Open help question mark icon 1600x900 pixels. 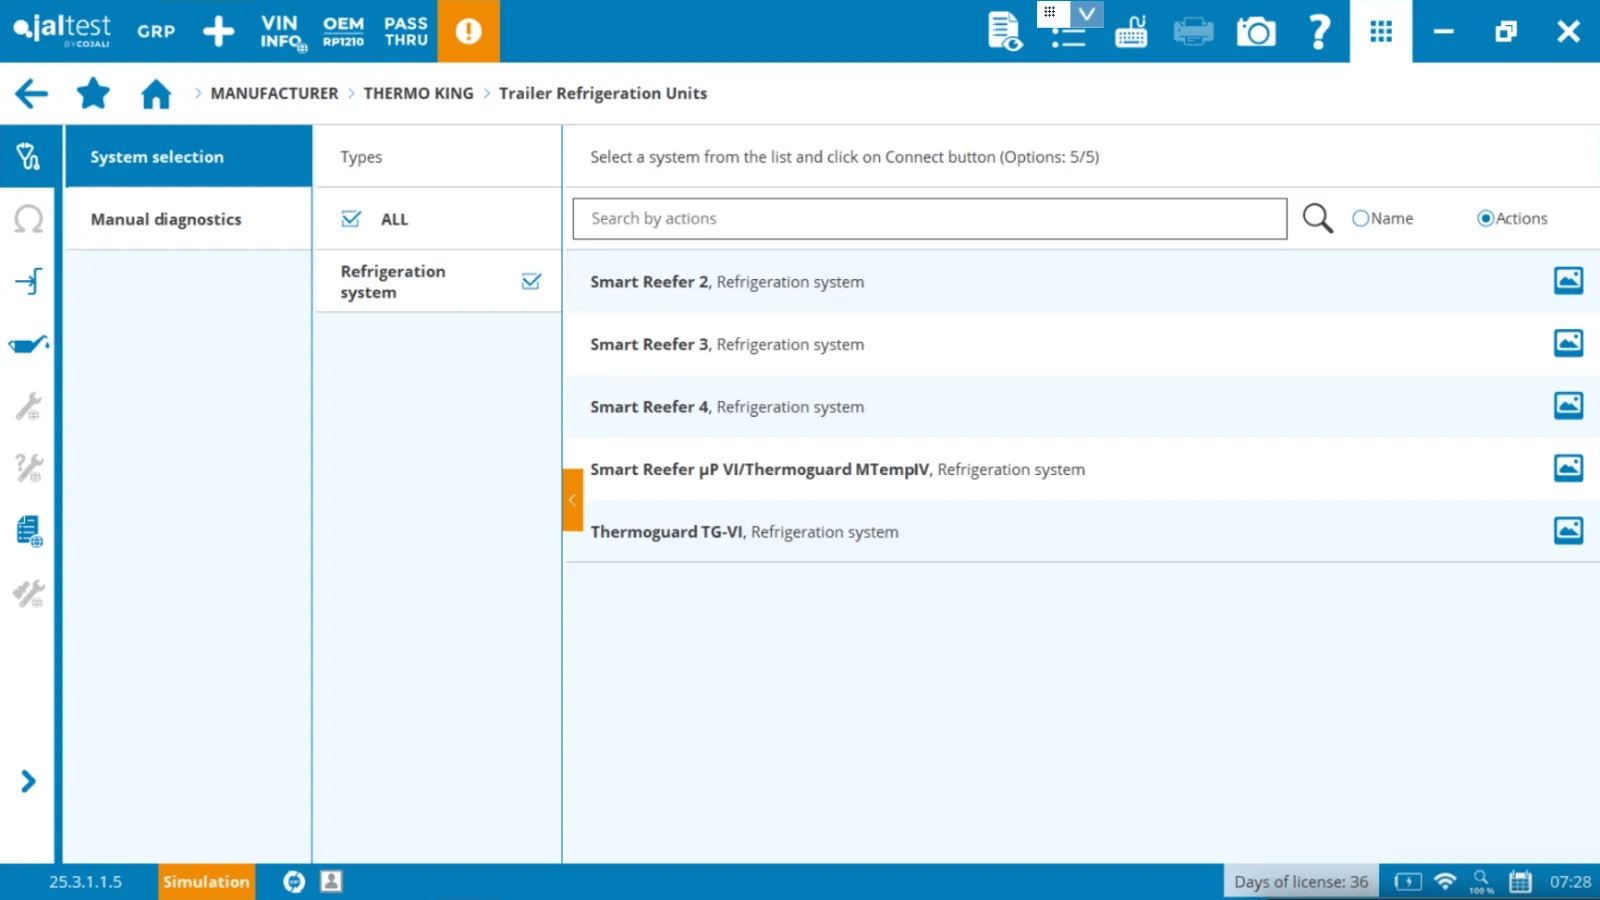coord(1319,31)
